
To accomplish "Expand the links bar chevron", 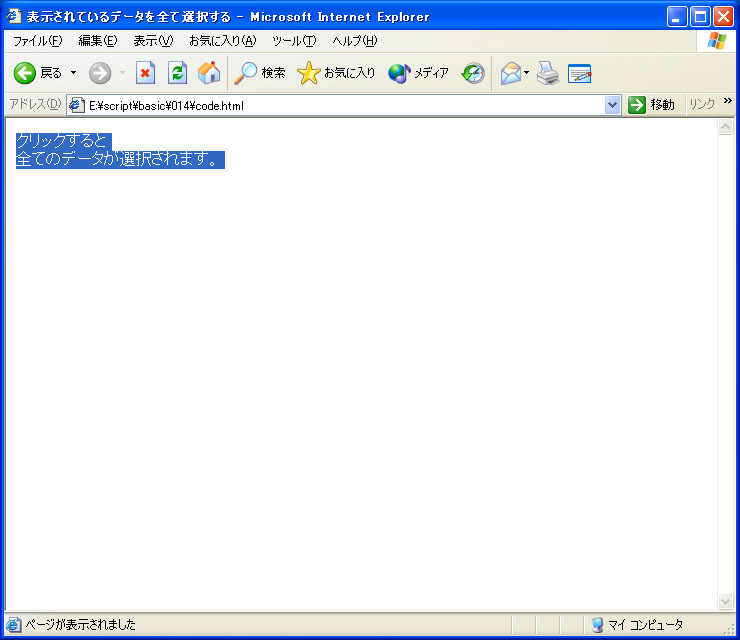I will [727, 101].
